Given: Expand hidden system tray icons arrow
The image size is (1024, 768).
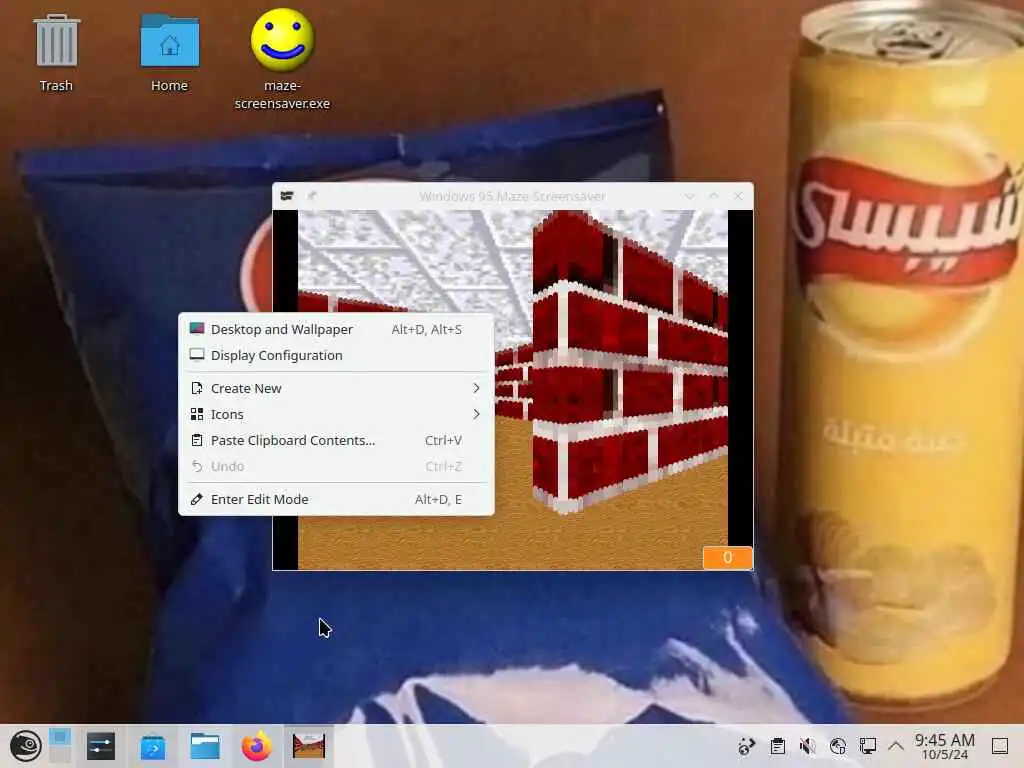Looking at the screenshot, I should pyautogui.click(x=896, y=746).
